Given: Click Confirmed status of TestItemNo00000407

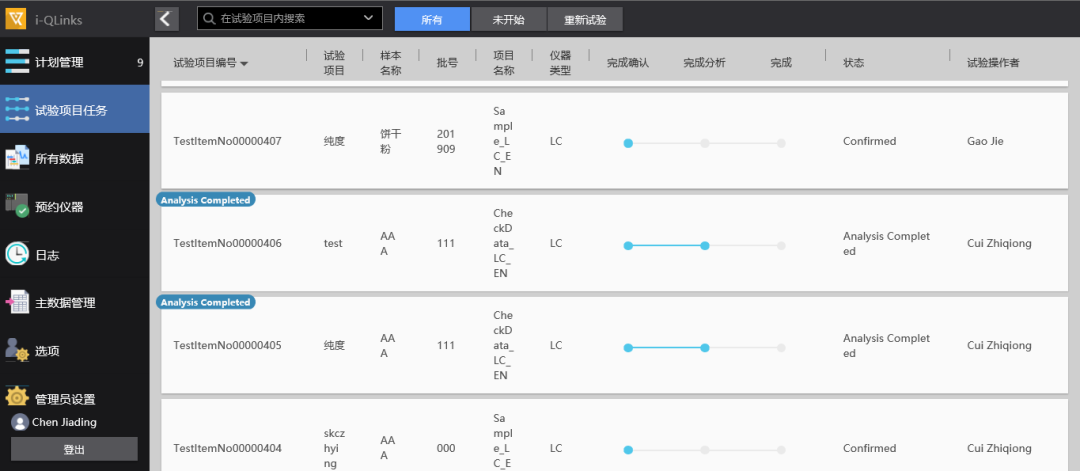Looking at the screenshot, I should (x=869, y=141).
